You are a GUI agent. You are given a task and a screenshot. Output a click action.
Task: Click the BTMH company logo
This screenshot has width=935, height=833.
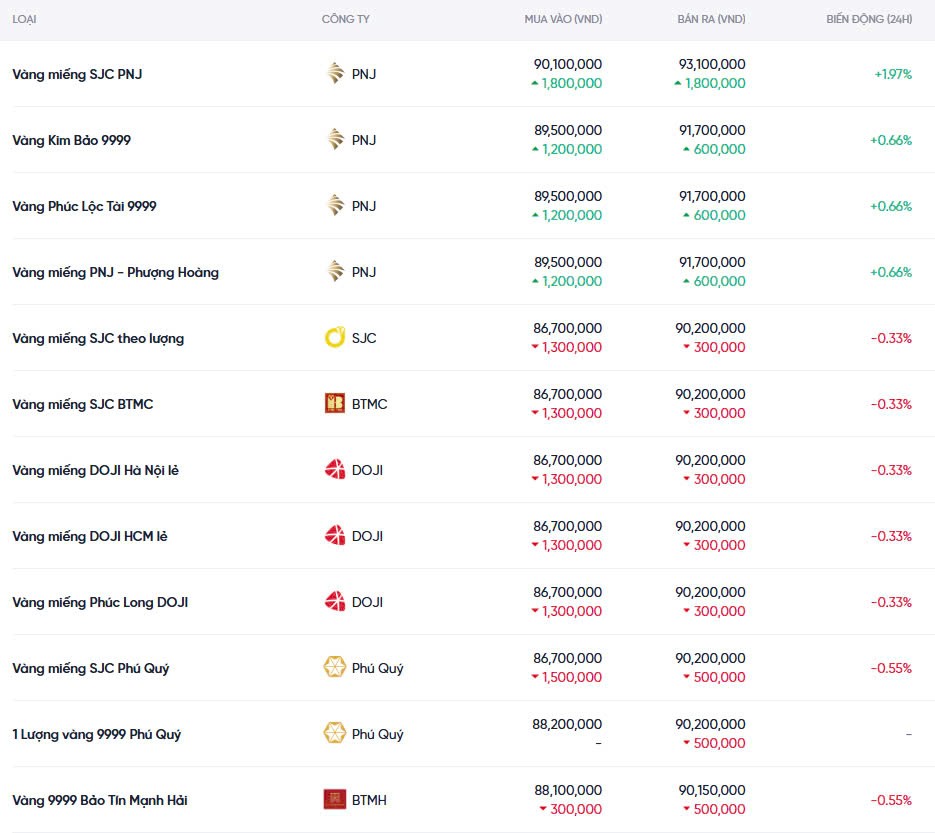(335, 800)
